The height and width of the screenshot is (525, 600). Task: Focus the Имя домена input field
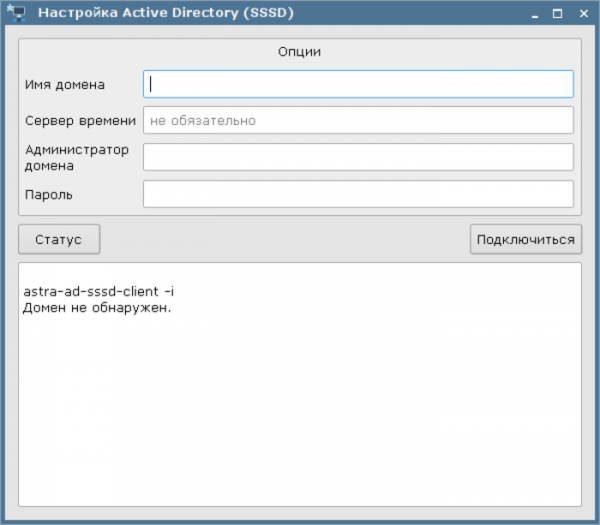(x=358, y=84)
